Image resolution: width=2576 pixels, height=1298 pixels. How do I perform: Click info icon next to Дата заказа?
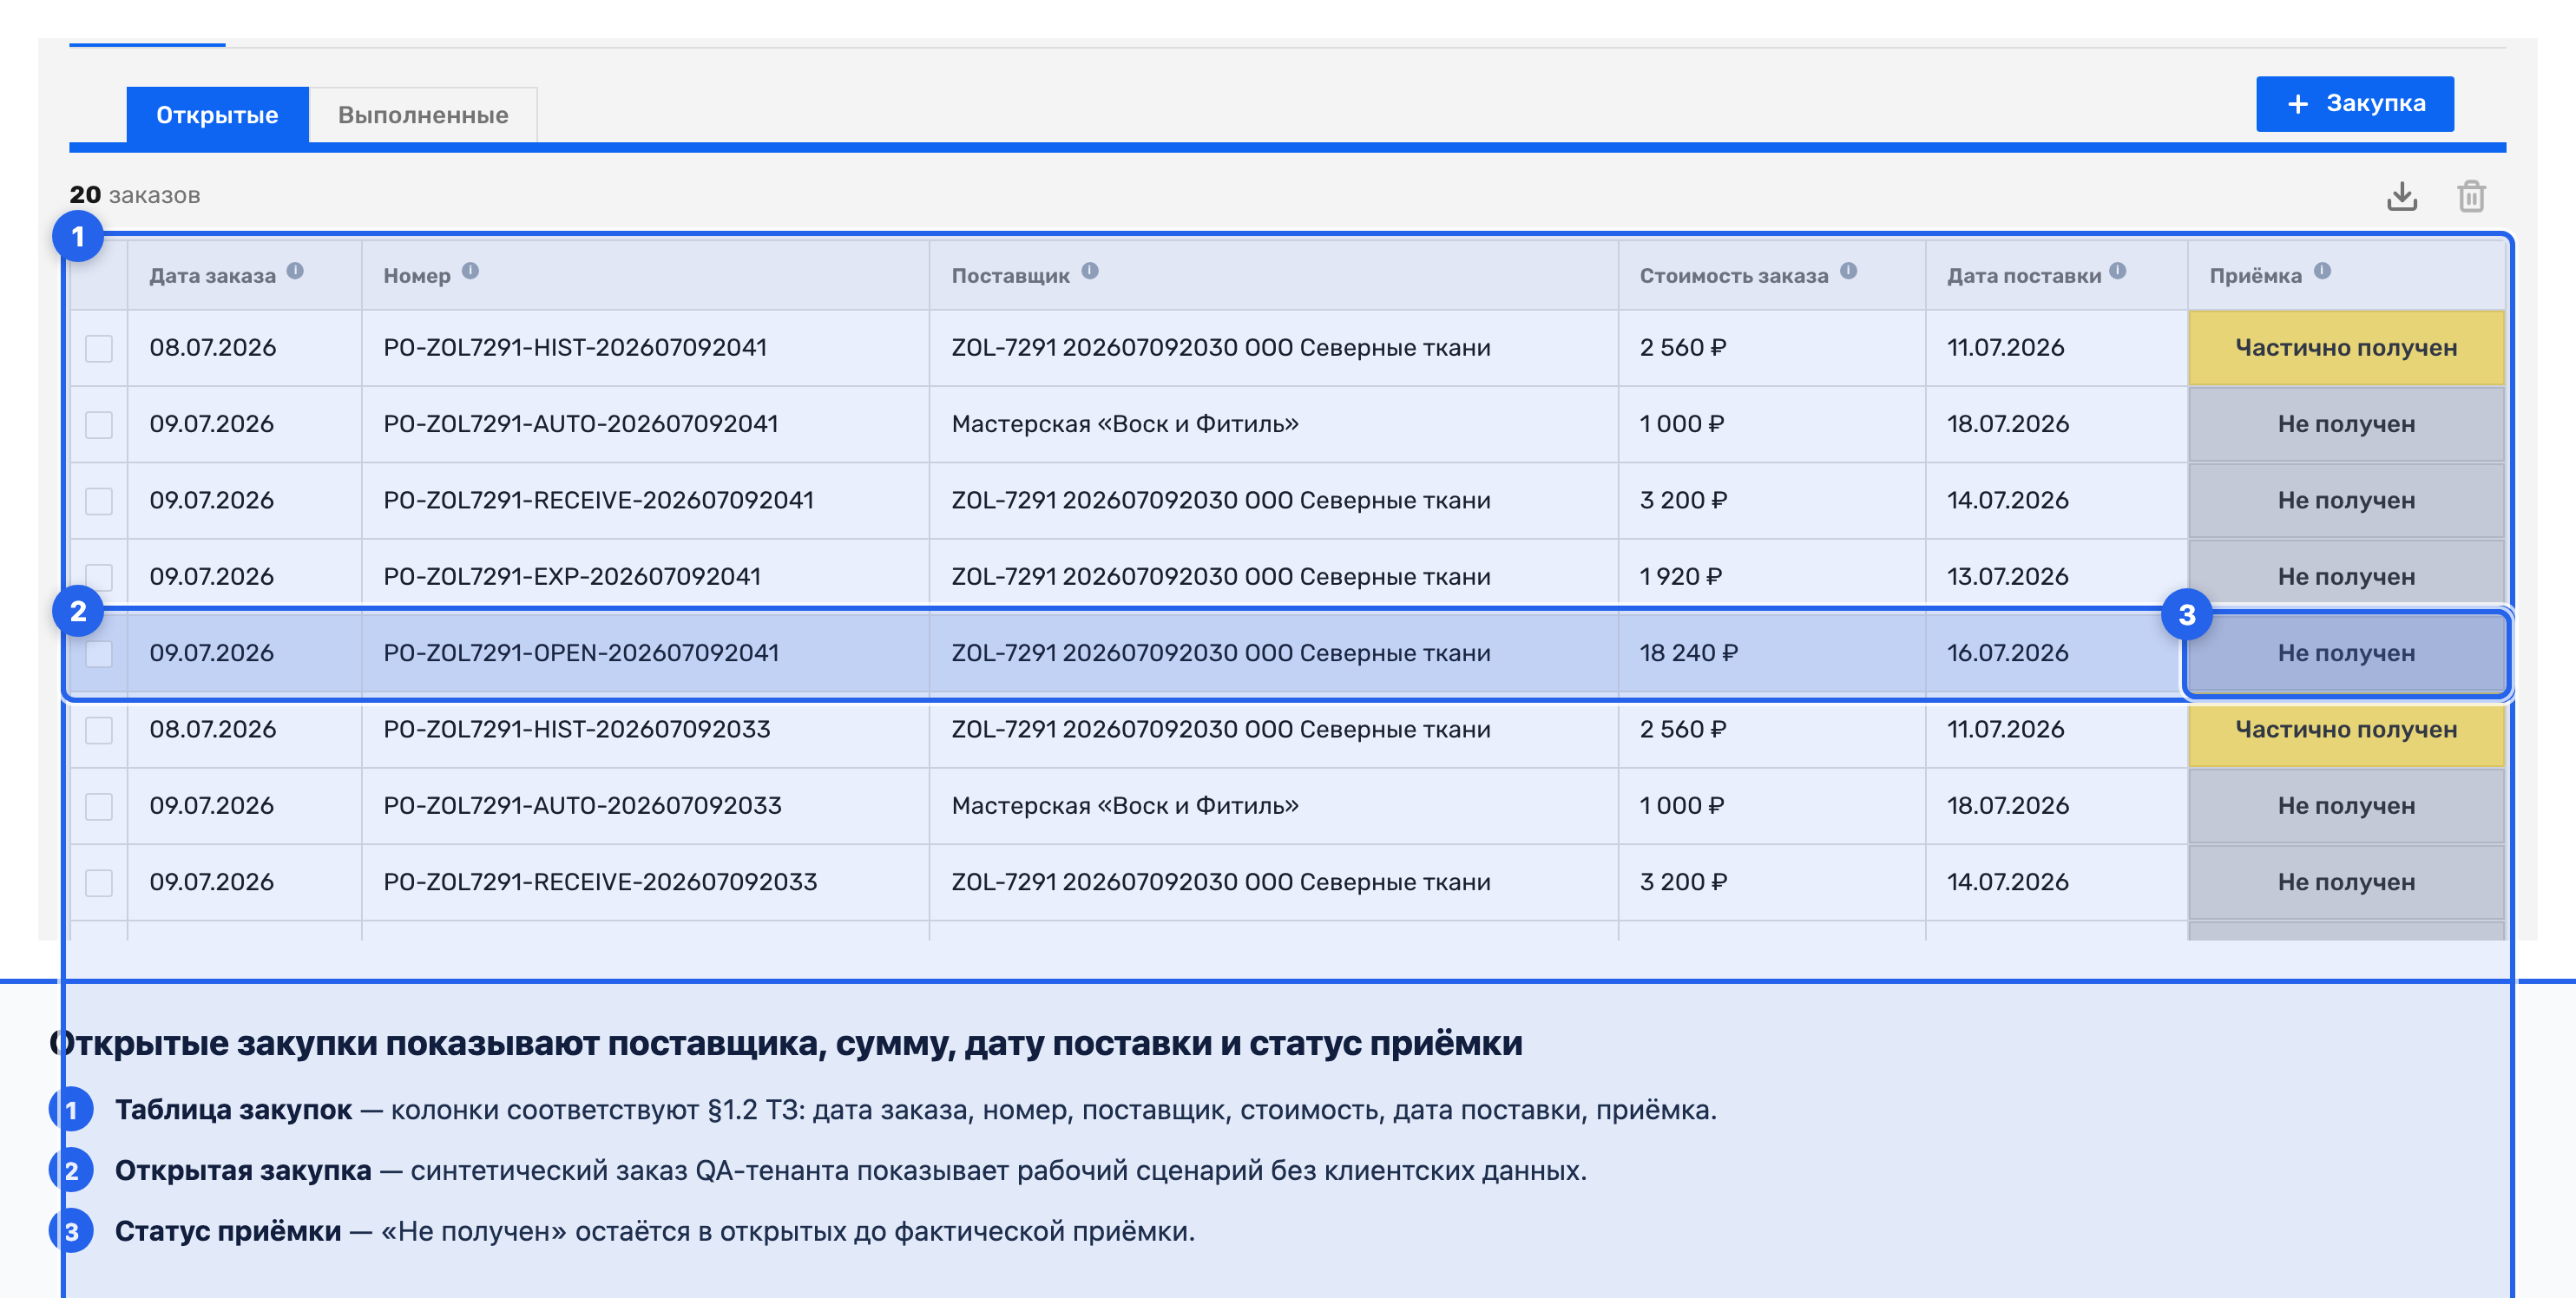[295, 271]
